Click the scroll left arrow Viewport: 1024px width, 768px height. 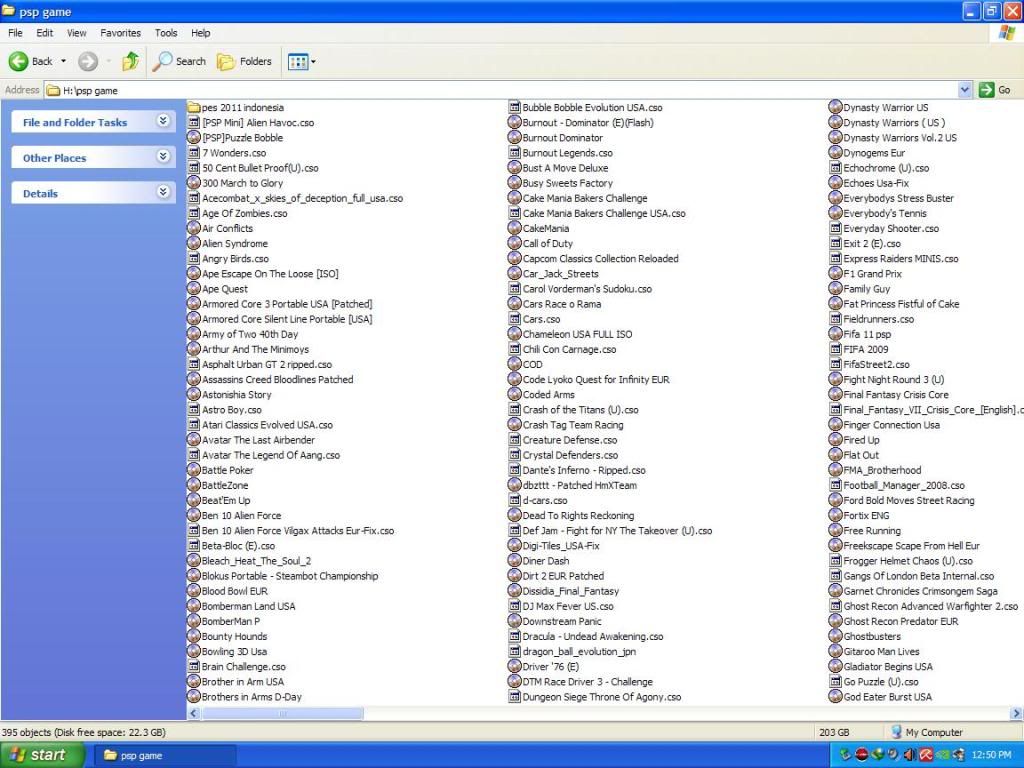tap(193, 713)
